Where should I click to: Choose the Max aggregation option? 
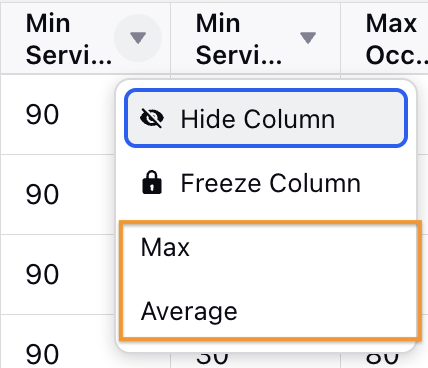[x=165, y=248]
